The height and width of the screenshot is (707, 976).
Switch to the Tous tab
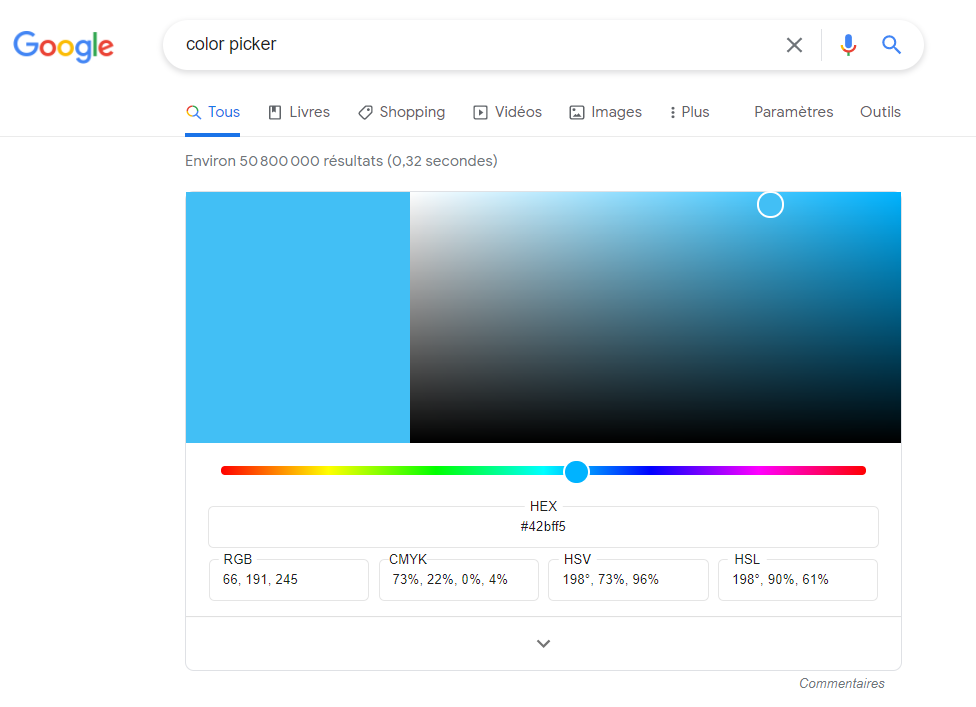coord(212,111)
